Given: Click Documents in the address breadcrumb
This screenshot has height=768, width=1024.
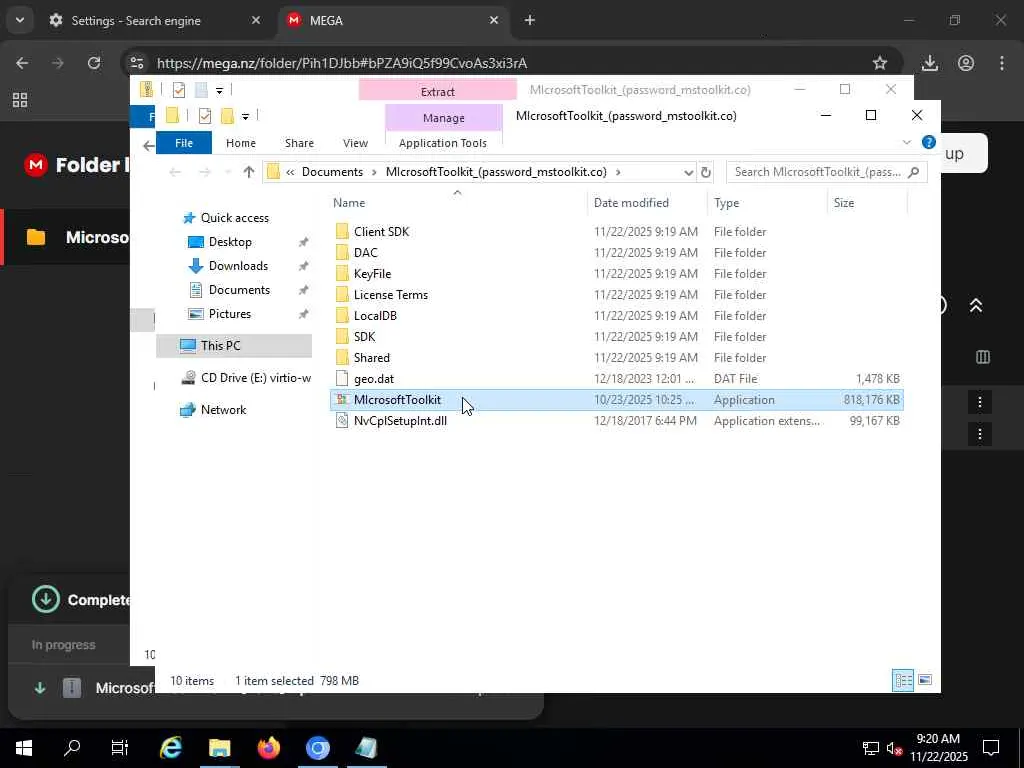Looking at the screenshot, I should tap(332, 172).
